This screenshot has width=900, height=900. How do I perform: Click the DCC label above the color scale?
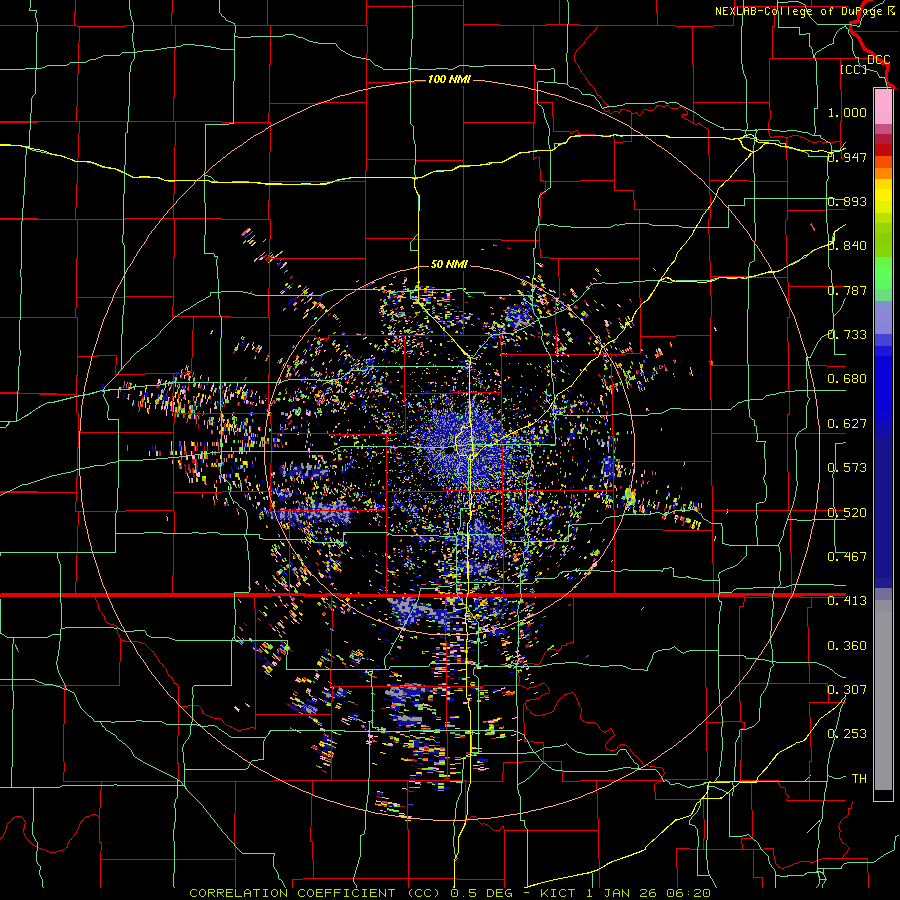coord(878,60)
